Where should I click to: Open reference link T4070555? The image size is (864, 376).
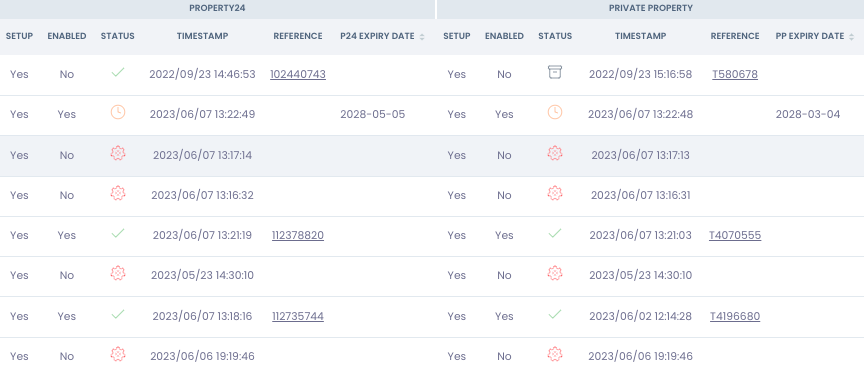point(735,235)
